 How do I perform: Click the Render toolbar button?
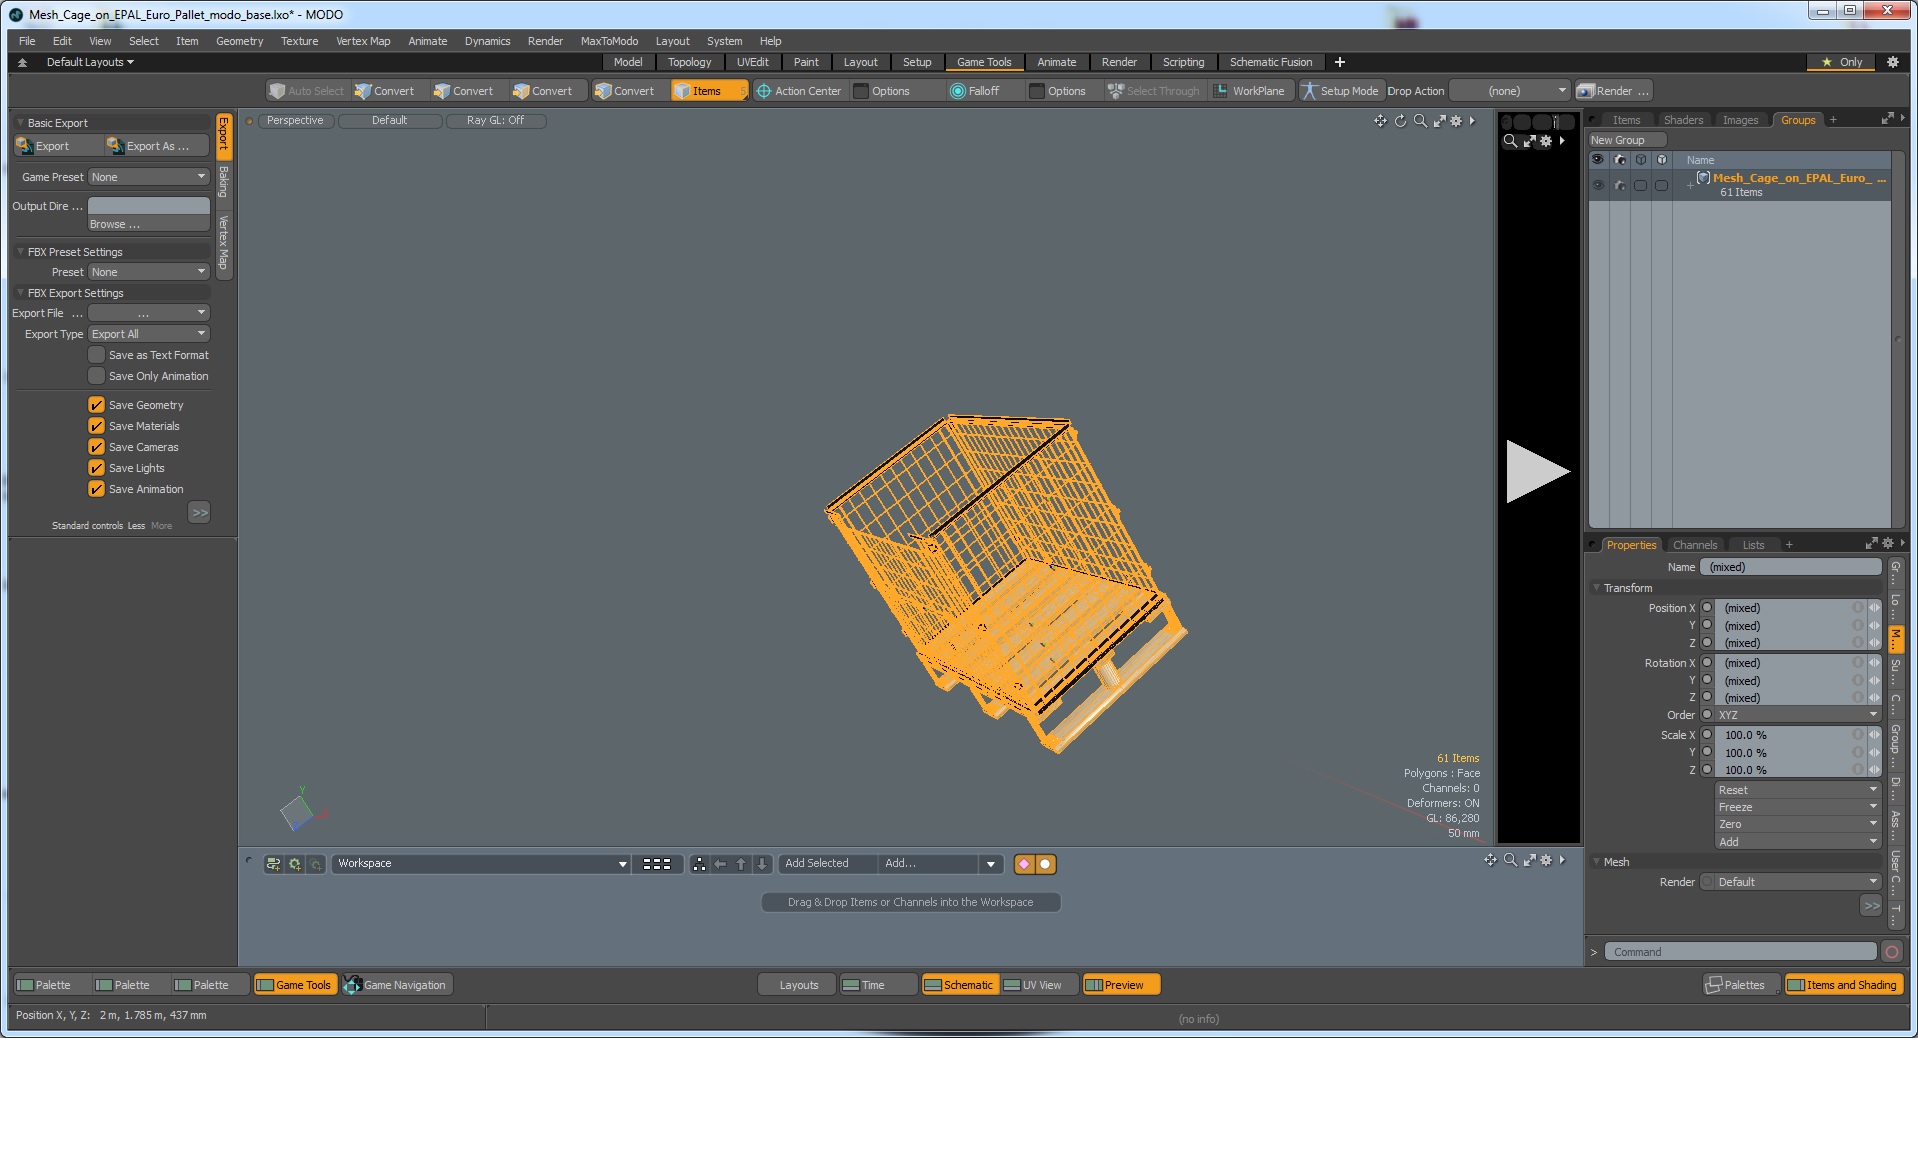coord(1613,91)
